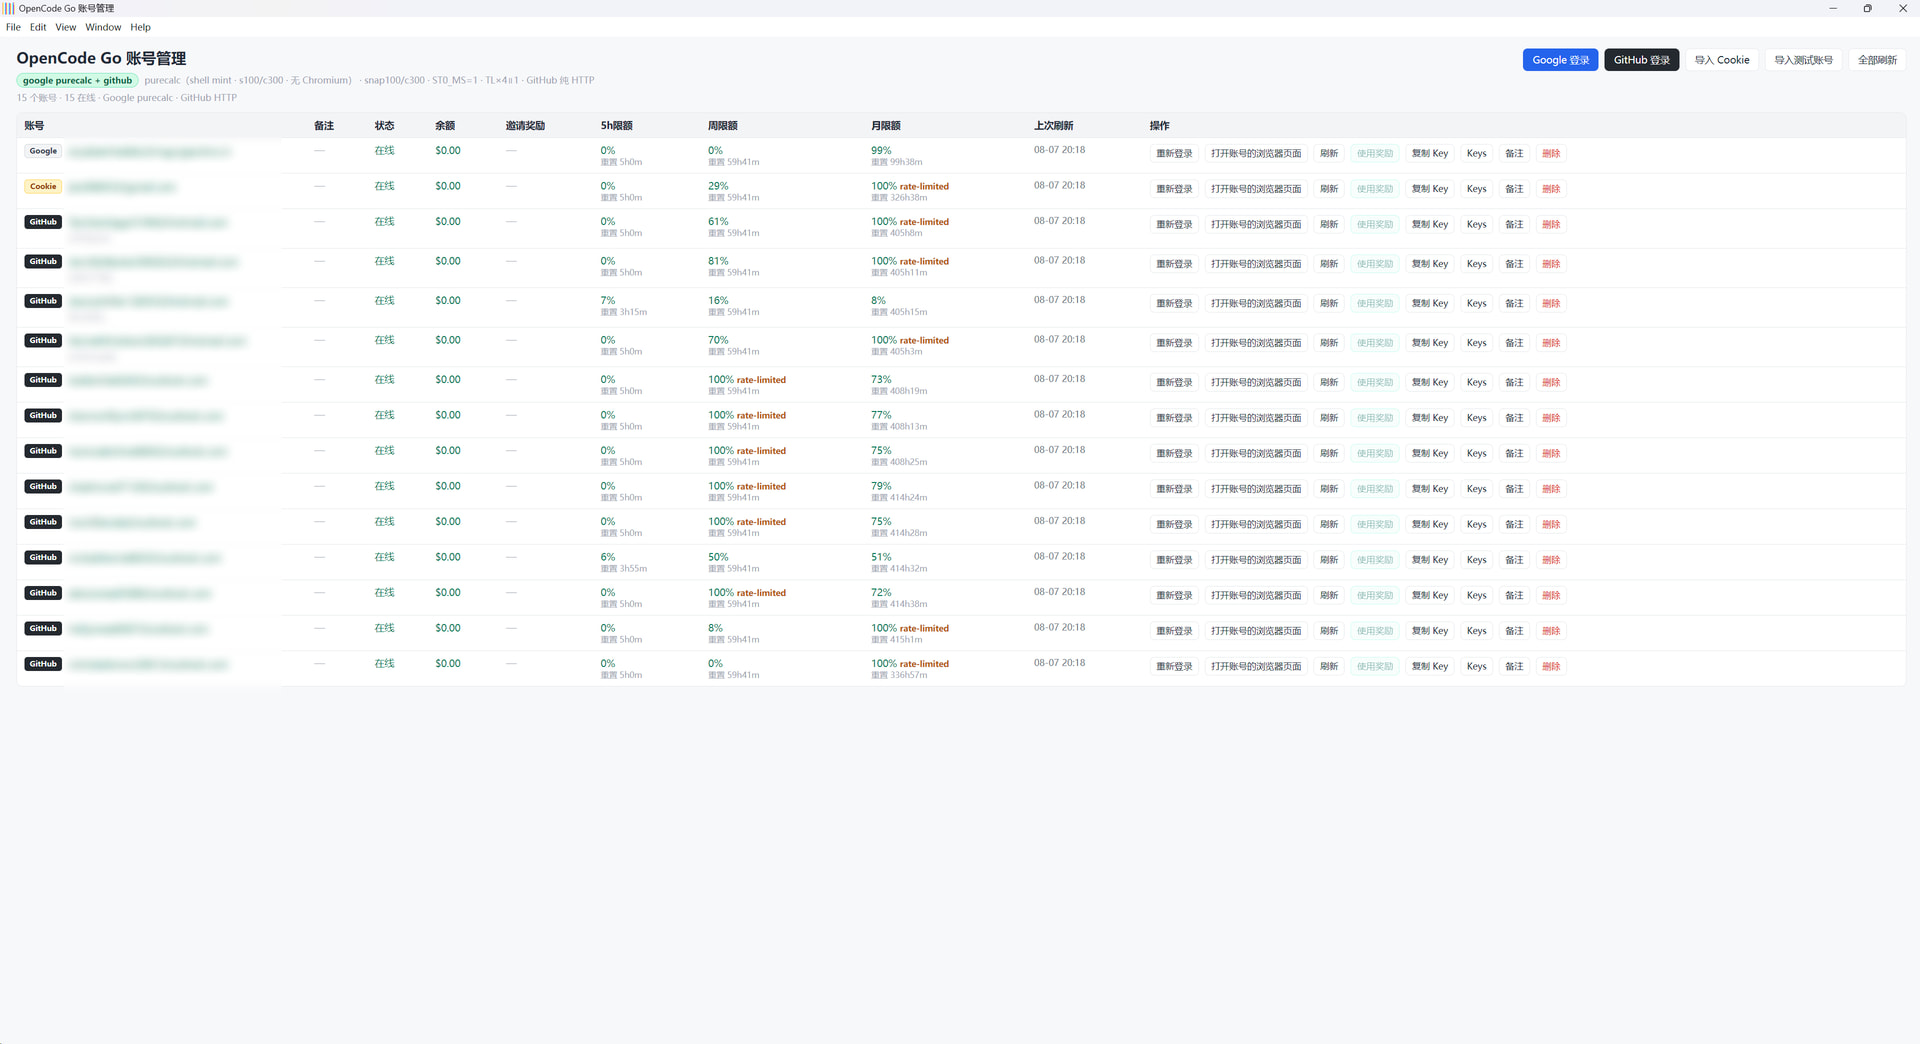Image resolution: width=1920 pixels, height=1044 pixels.
Task: Click 复制 Key in the row resetting in 414h28m
Action: click(1430, 524)
